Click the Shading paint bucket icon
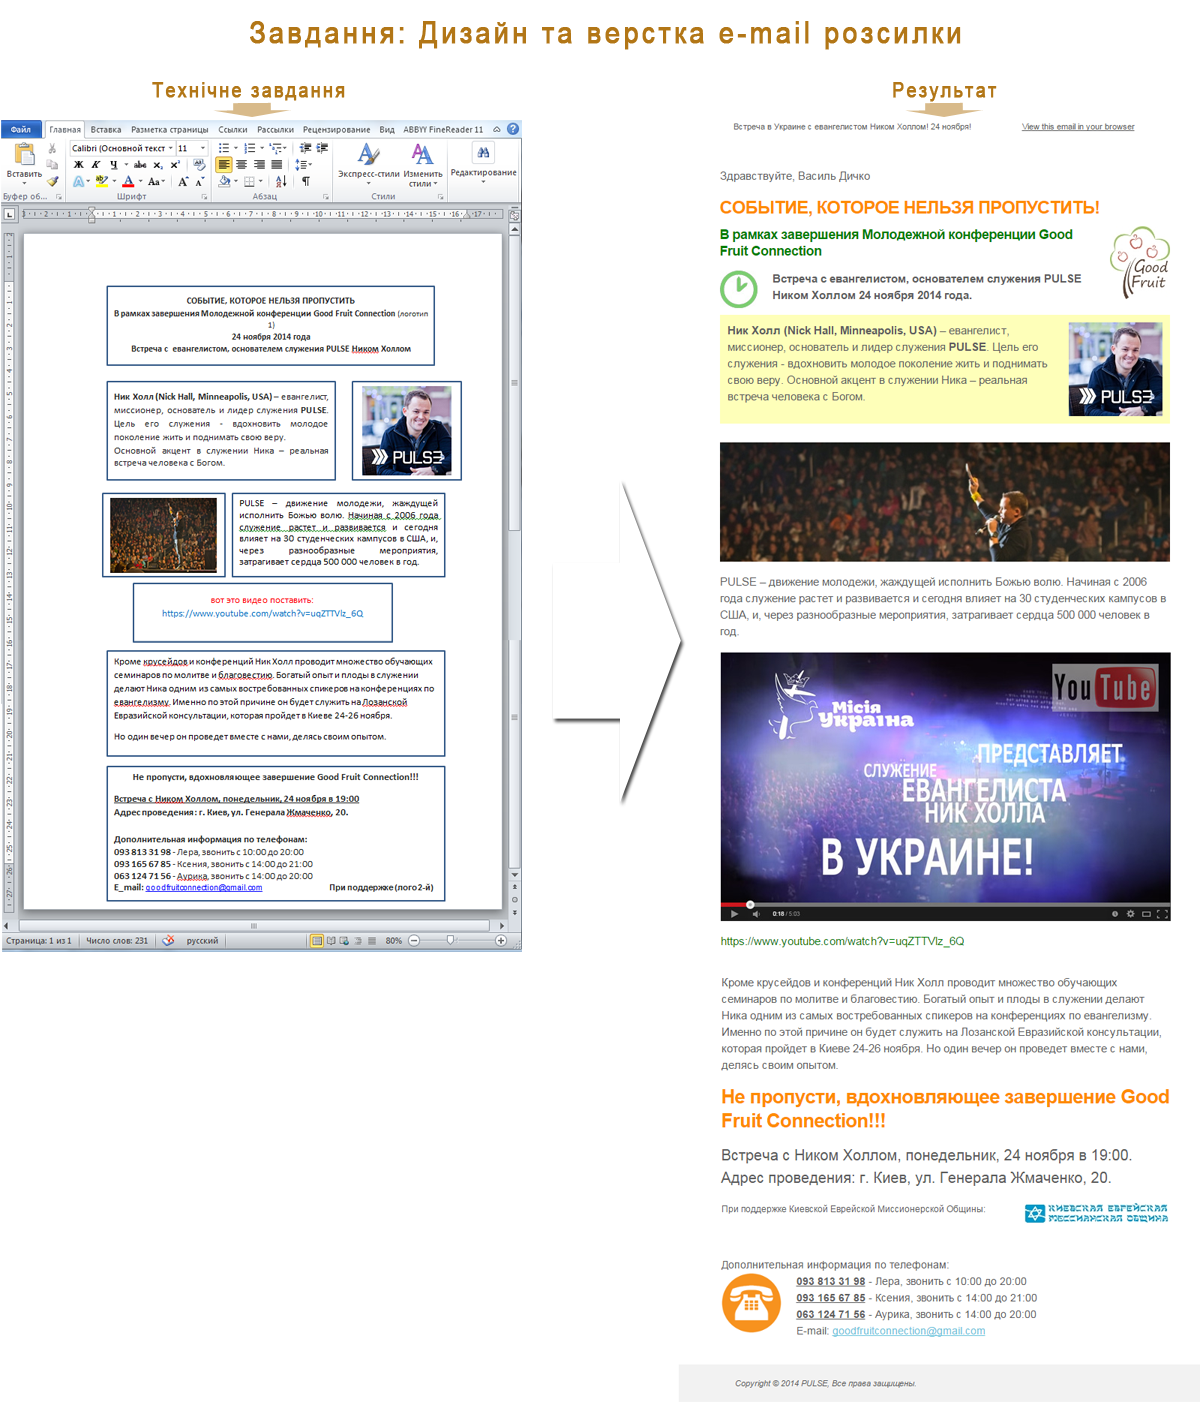This screenshot has width=1200, height=1402. (x=225, y=181)
